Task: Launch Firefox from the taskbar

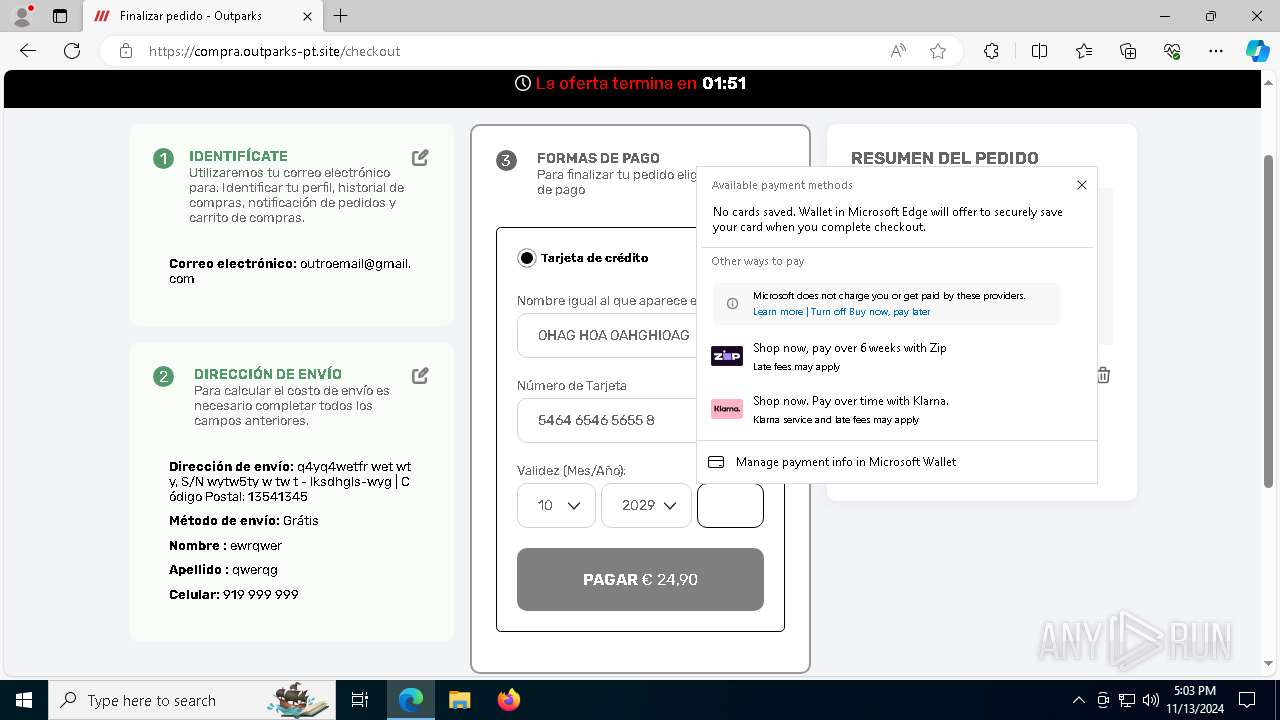Action: coord(508,700)
